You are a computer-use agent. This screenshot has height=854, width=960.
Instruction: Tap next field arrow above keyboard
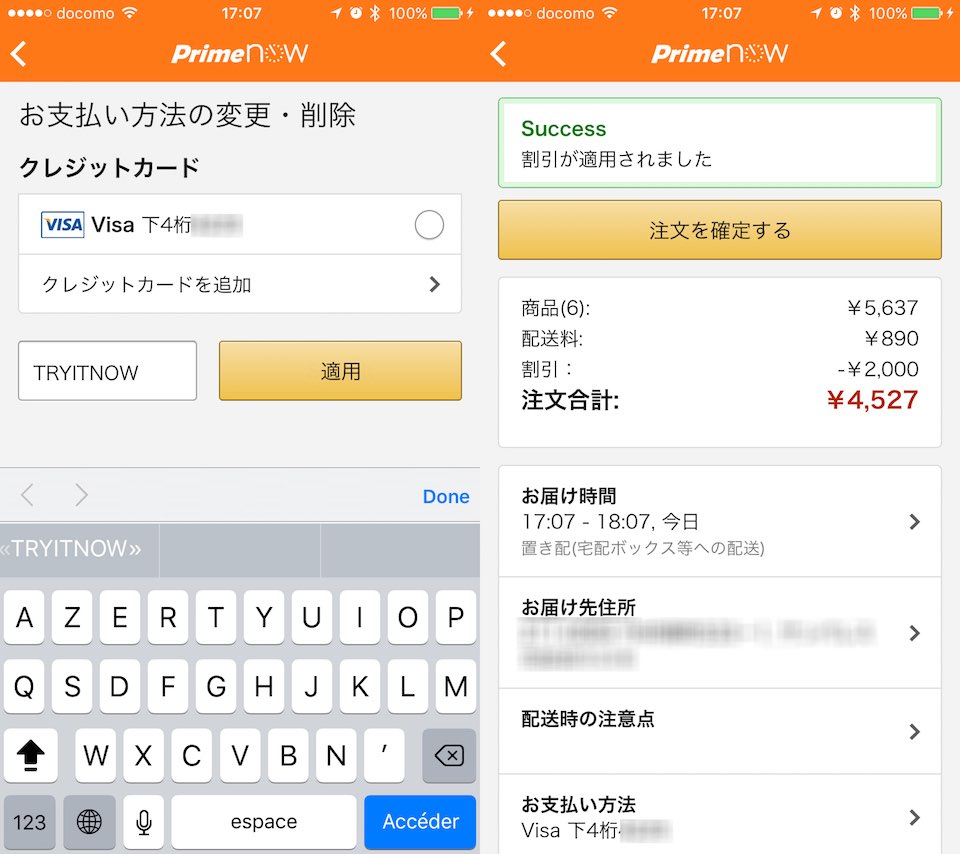pyautogui.click(x=81, y=495)
